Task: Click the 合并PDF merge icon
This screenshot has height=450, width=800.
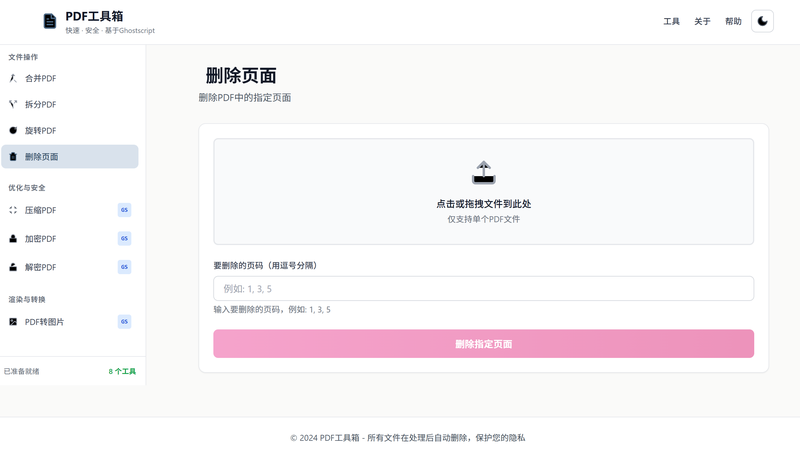Action: (x=13, y=78)
